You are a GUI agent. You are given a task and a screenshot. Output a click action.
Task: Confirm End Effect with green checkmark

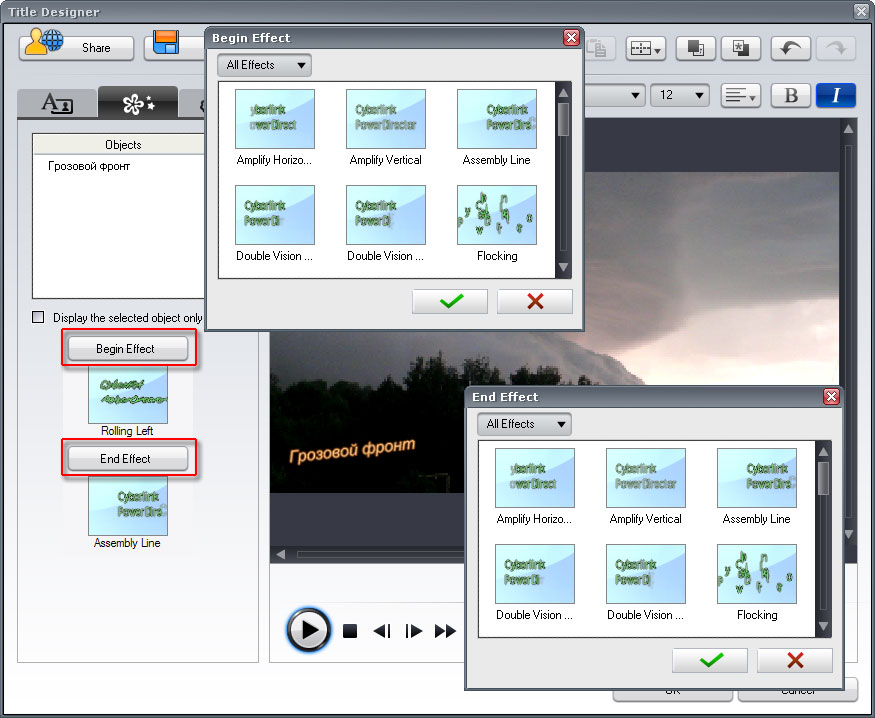pos(710,661)
